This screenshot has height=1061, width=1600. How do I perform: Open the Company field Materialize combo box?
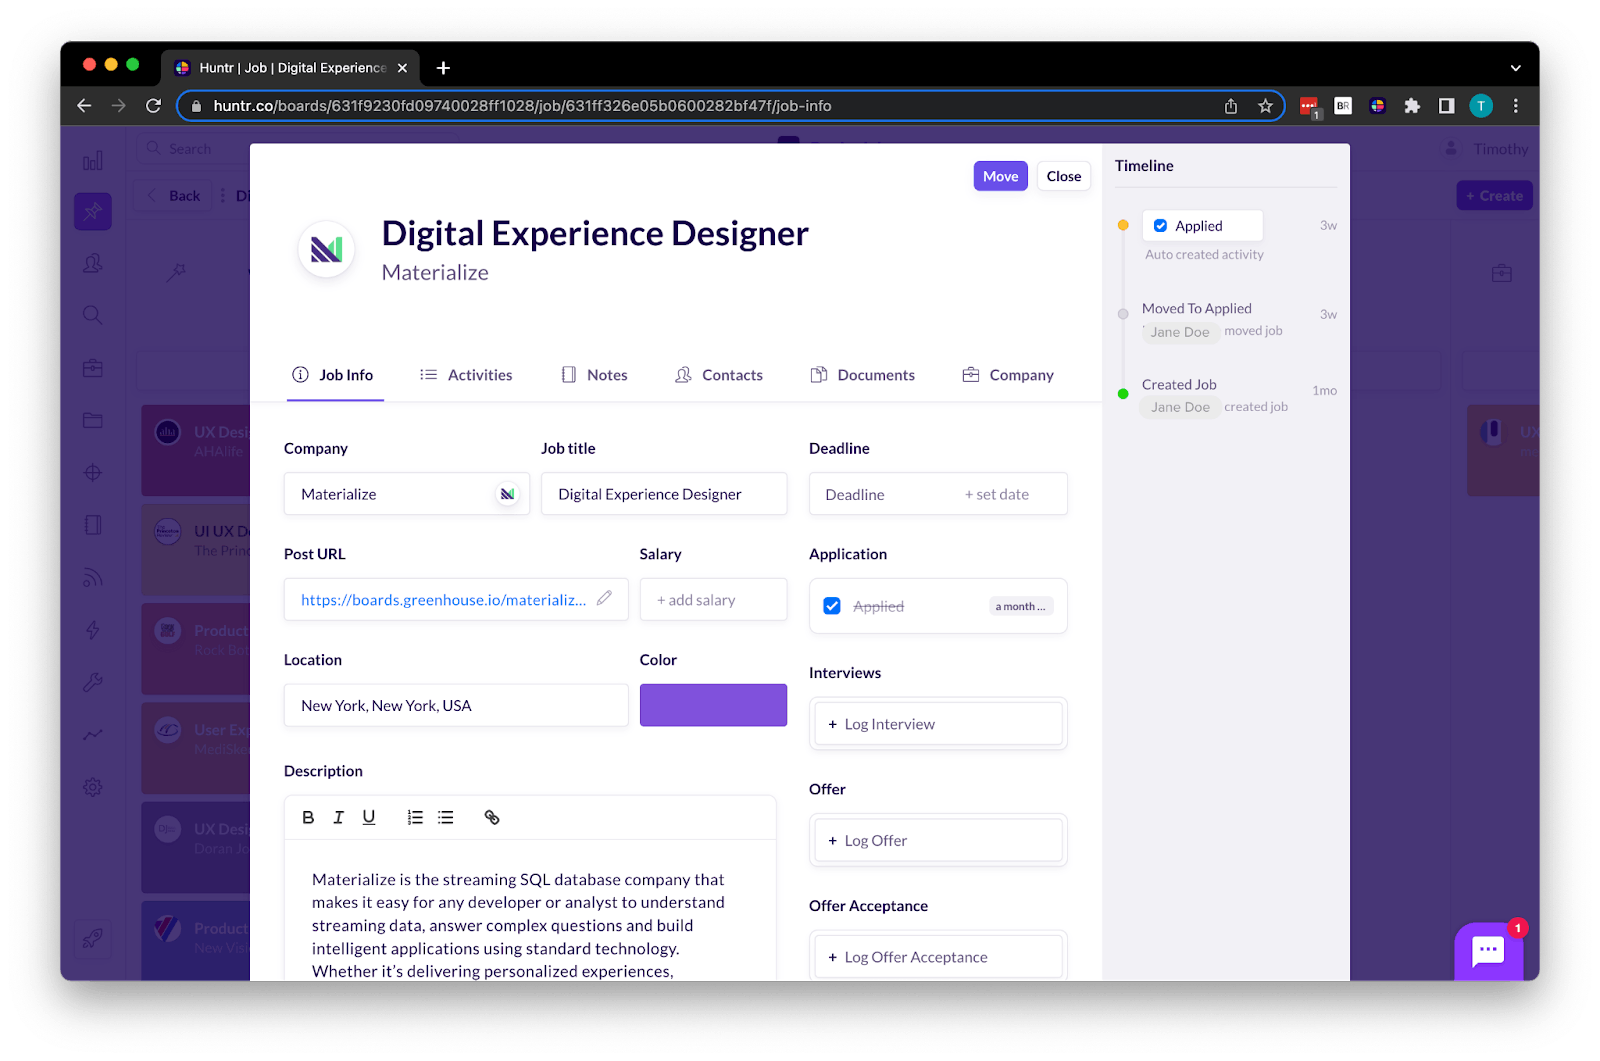(406, 494)
